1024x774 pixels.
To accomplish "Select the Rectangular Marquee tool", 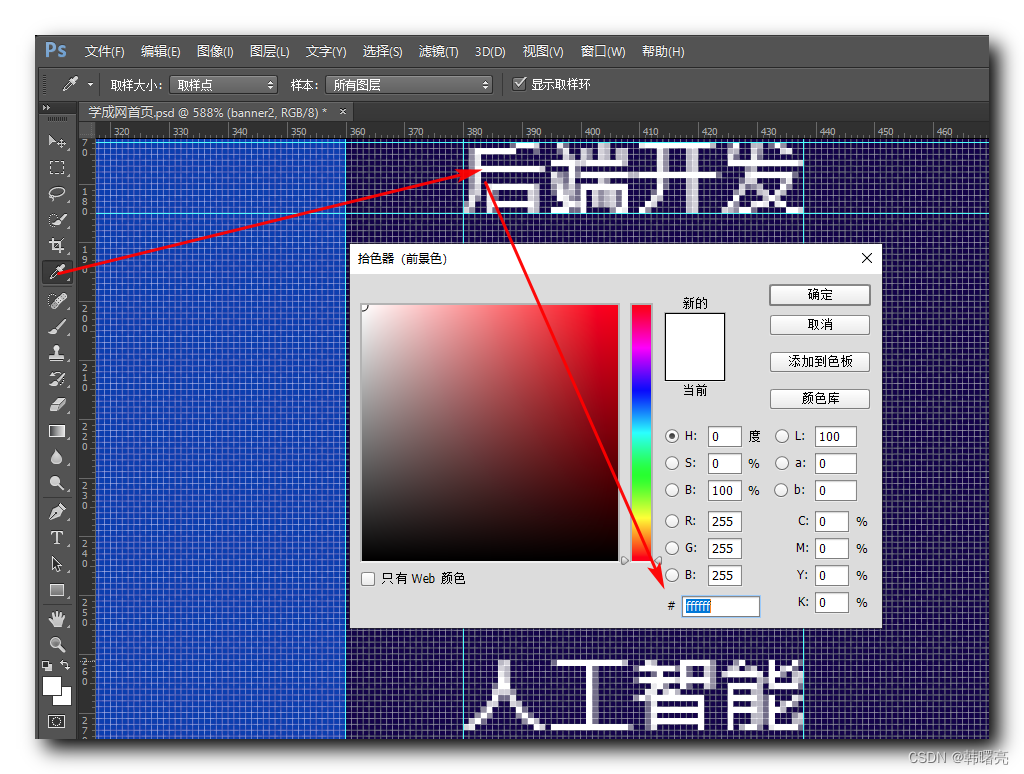I will (57, 168).
